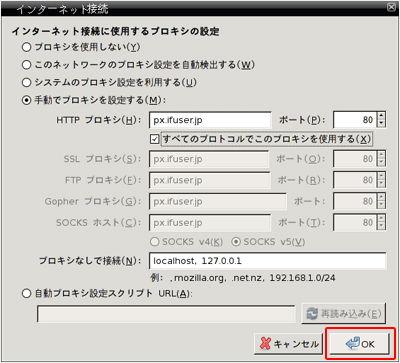Click the Gopher プロキシ host field
The width and height of the screenshot is (400, 363).
click(218, 202)
